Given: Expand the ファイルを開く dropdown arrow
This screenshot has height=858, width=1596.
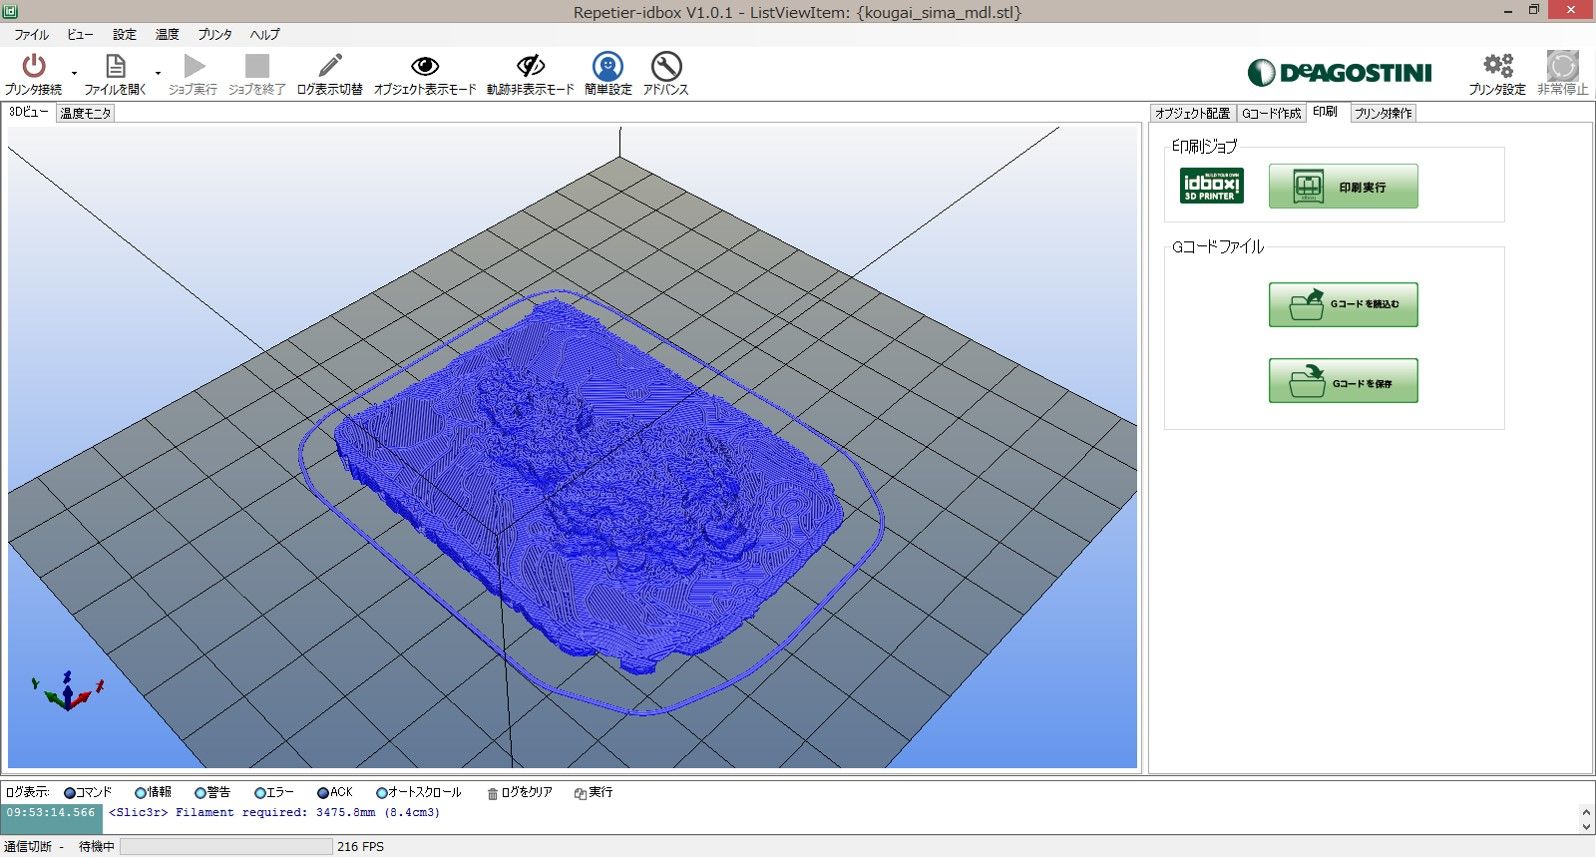Looking at the screenshot, I should pyautogui.click(x=158, y=73).
